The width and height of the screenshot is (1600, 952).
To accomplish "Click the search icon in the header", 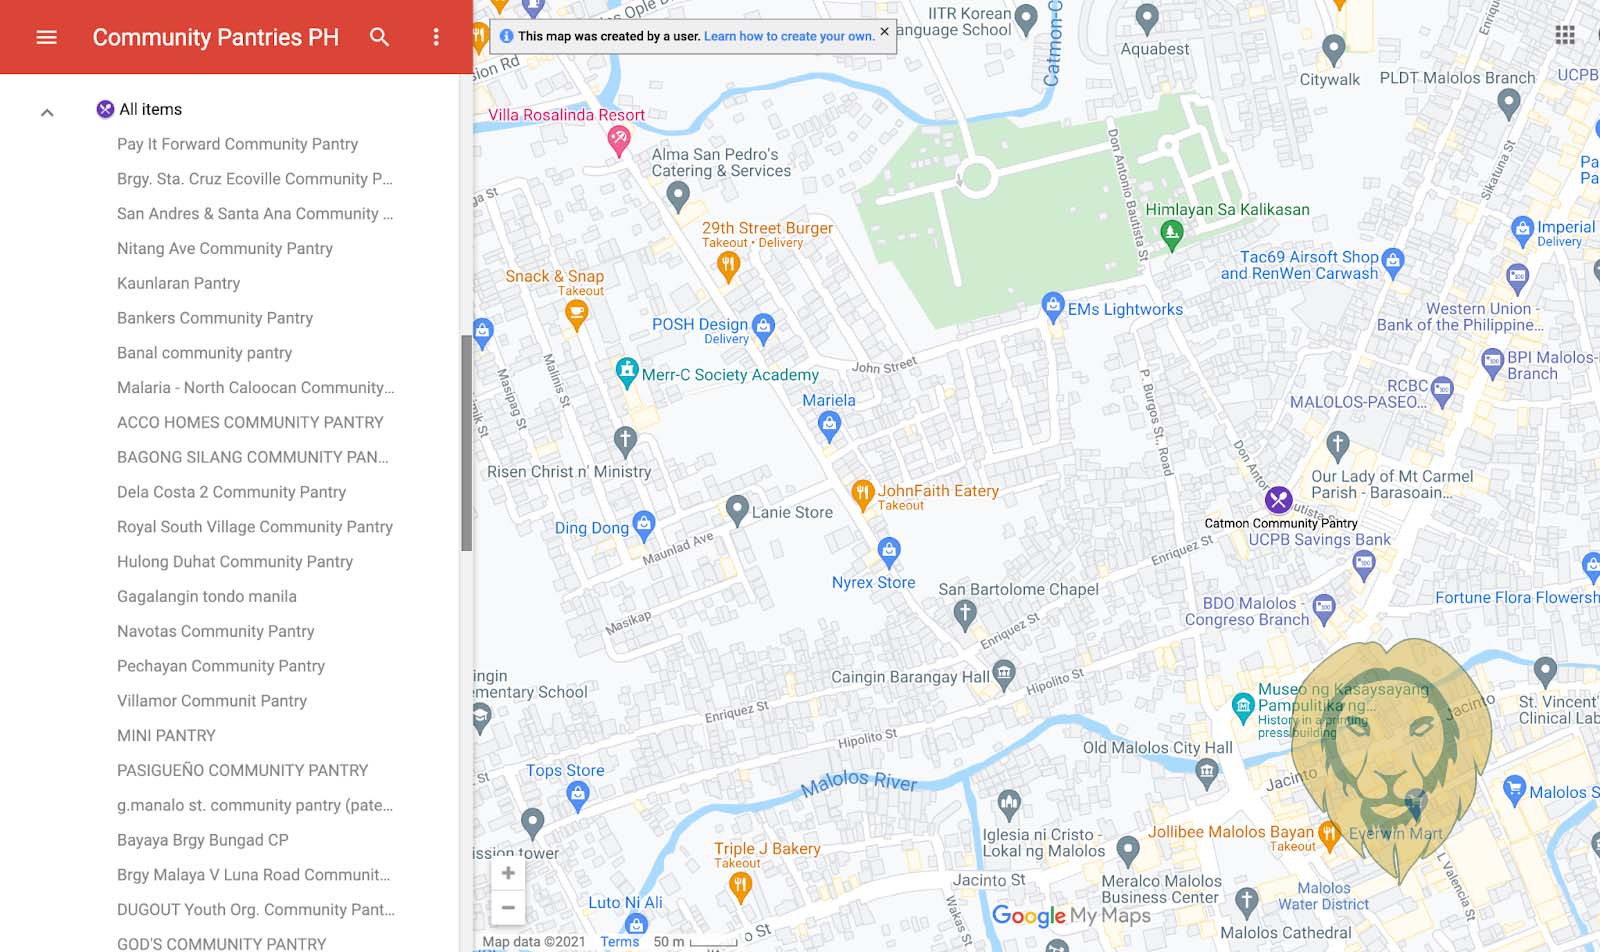I will tap(379, 37).
